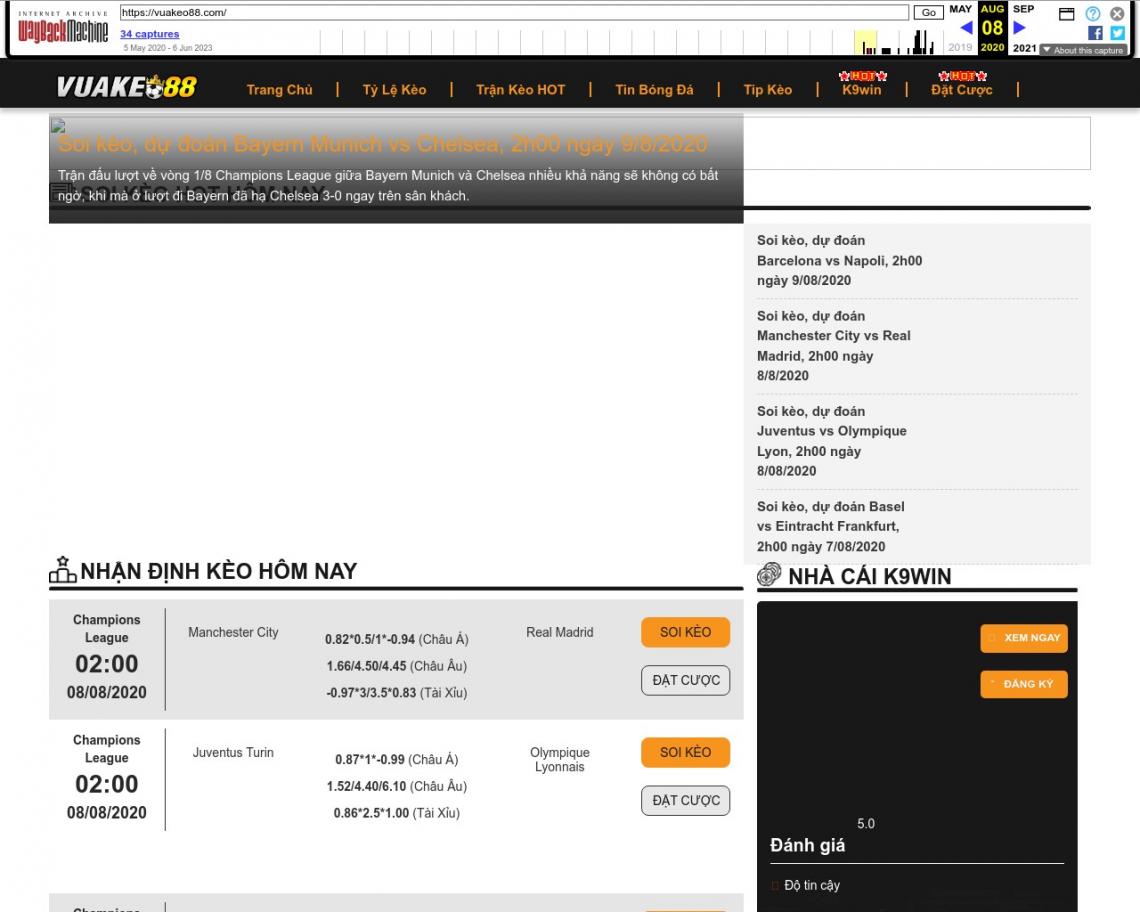Close the Wayback Machine toolbar
Screen dimensions: 1140x912
1117,14
